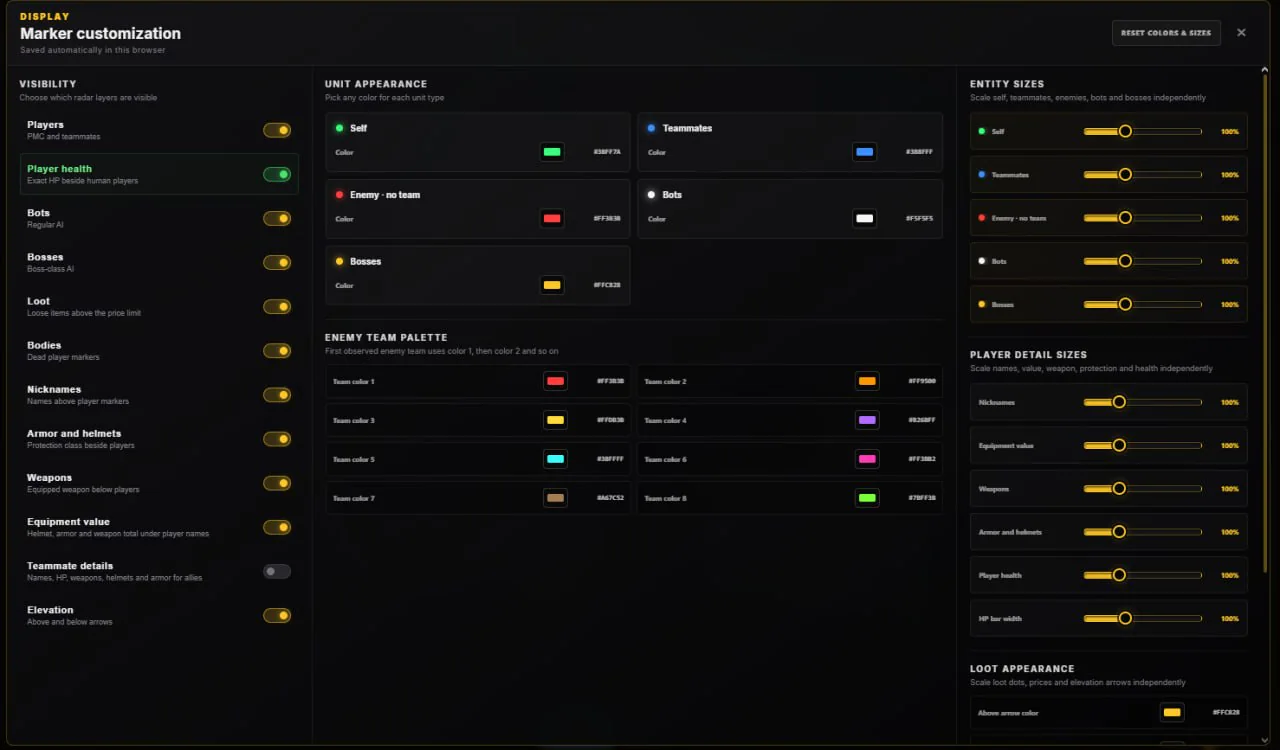Click the Bosses entity size slider
Viewport: 1280px width, 750px height.
1143,304
